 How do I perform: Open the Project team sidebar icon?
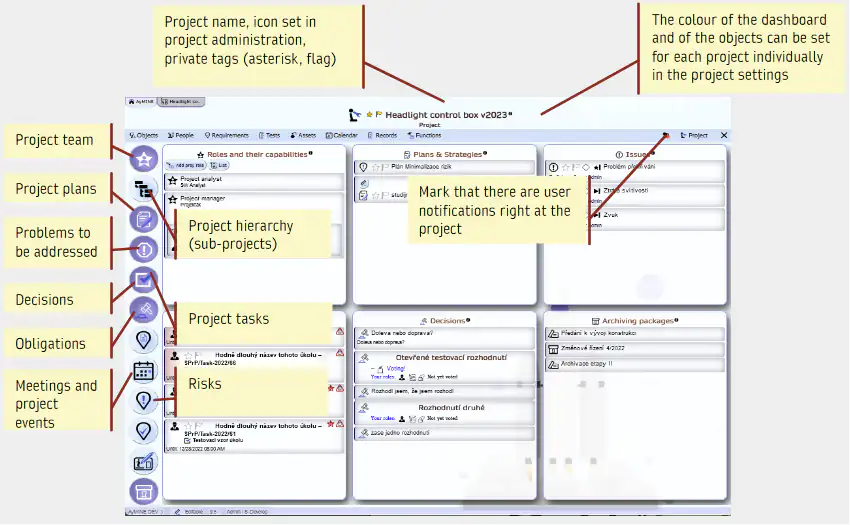(x=144, y=159)
